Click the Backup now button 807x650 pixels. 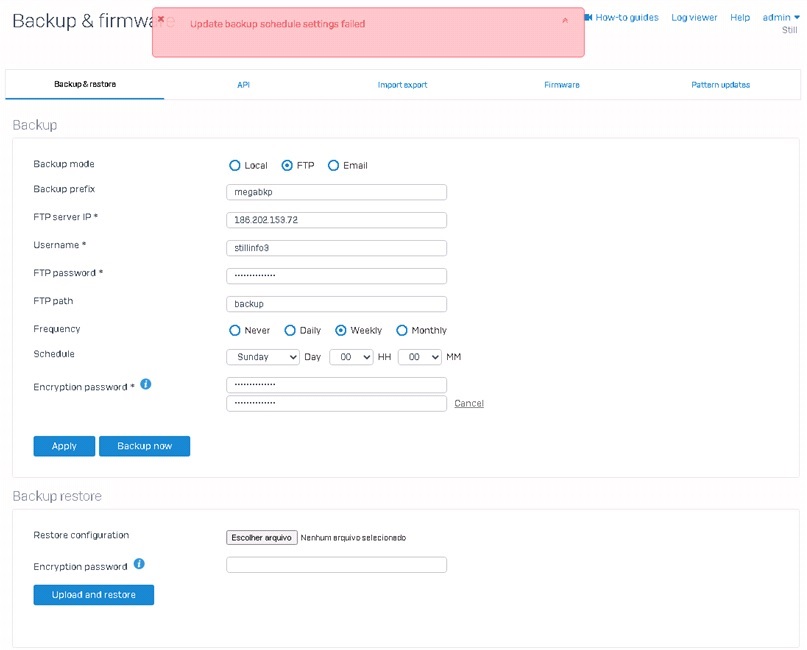pos(145,446)
